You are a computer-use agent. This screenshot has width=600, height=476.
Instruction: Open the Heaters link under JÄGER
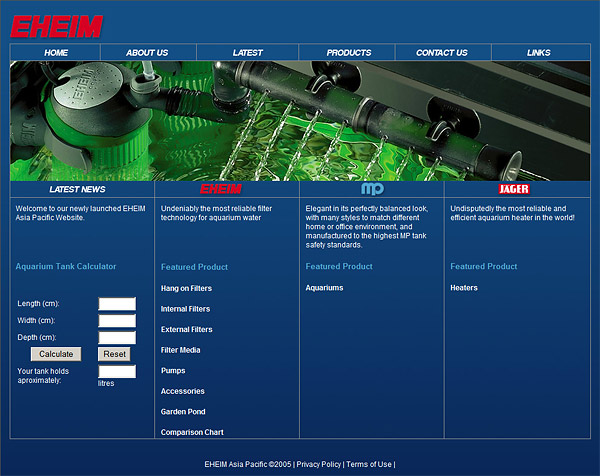[x=464, y=288]
